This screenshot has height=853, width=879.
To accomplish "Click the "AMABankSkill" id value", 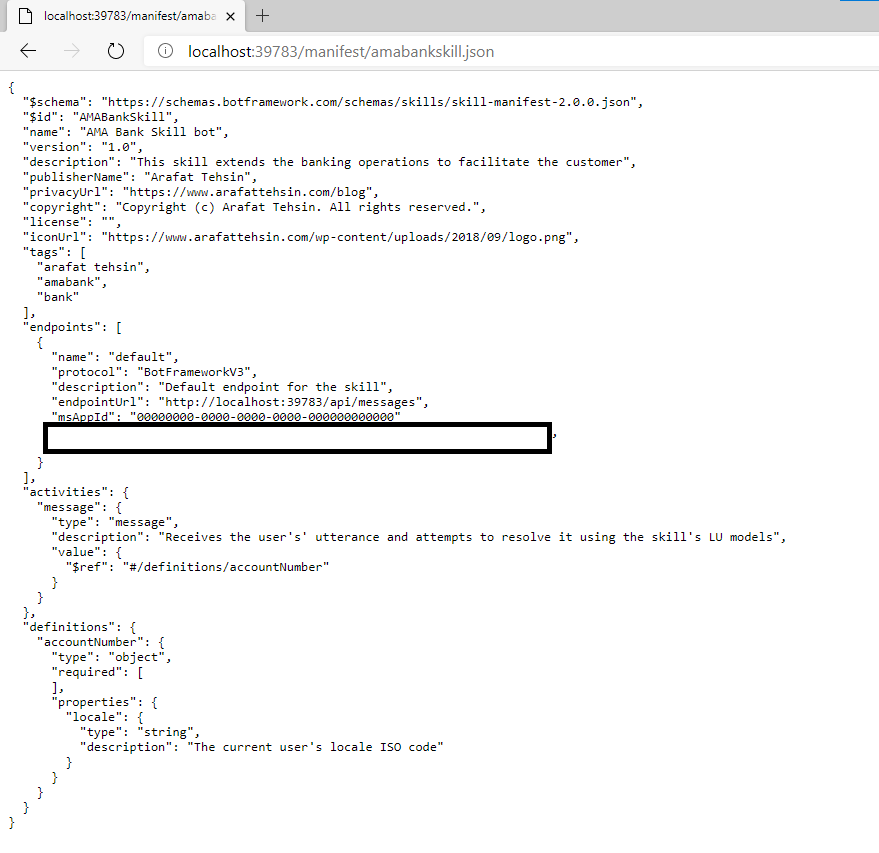I will pyautogui.click(x=122, y=117).
